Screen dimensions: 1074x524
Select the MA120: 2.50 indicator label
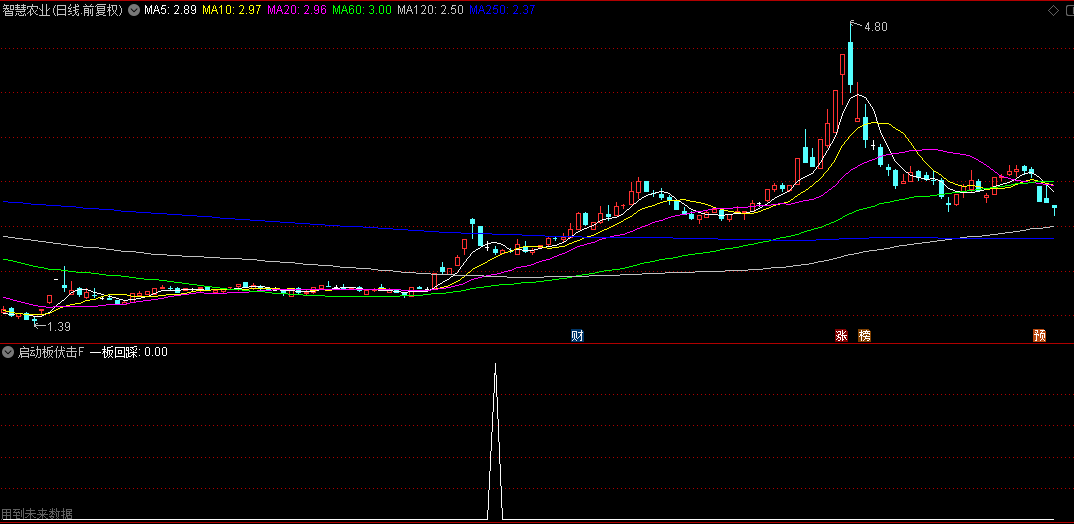click(430, 10)
